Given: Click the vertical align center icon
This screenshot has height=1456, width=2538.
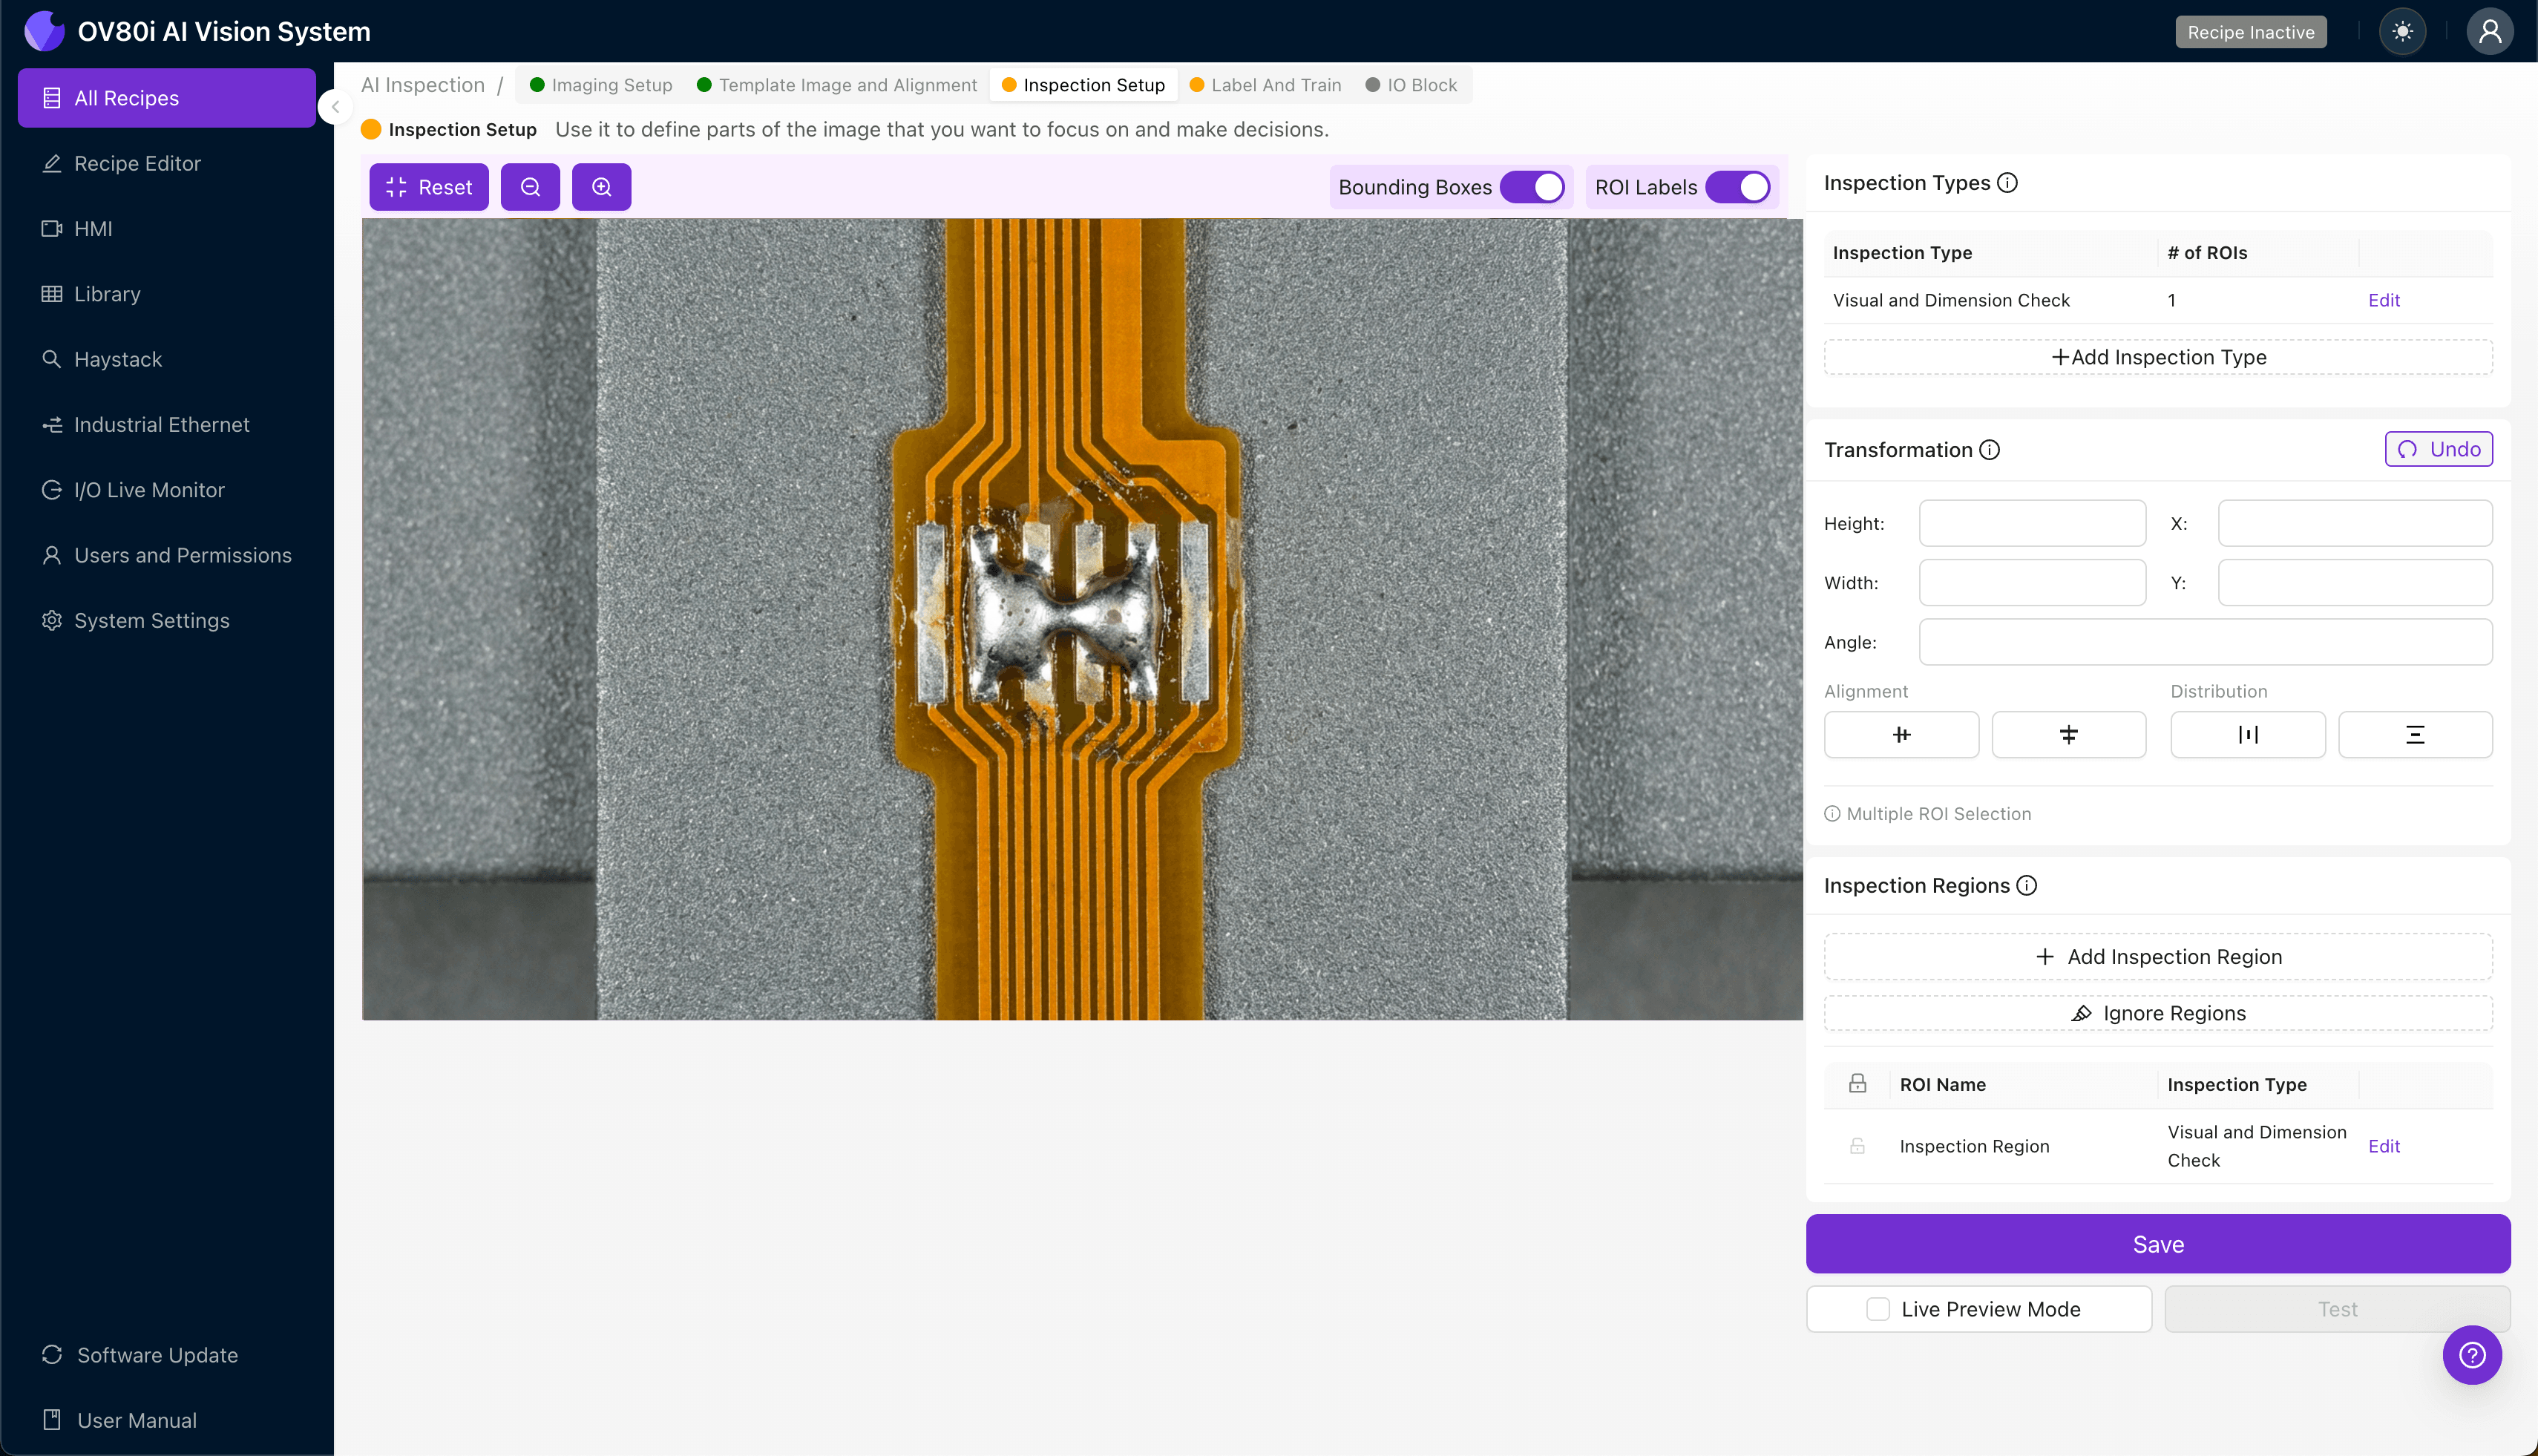Looking at the screenshot, I should (2068, 735).
